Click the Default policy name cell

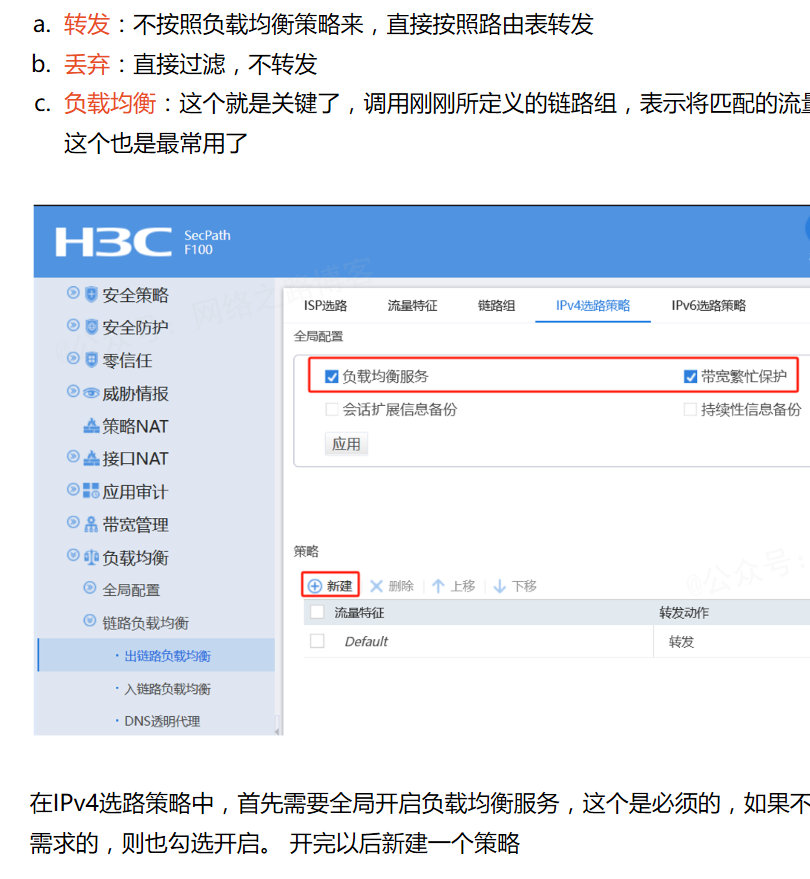click(x=366, y=641)
